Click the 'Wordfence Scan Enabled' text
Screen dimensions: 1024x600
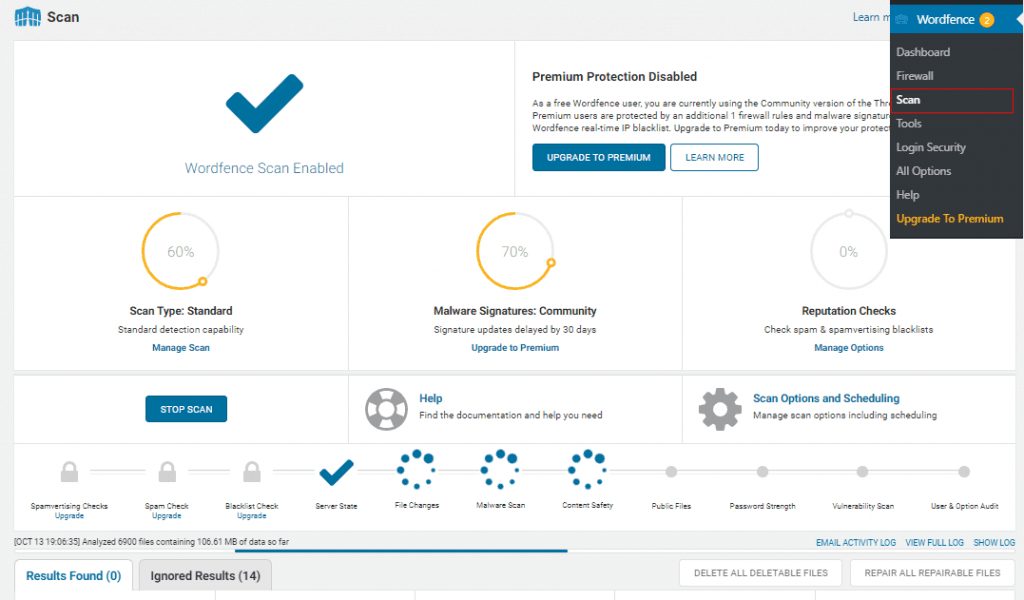click(264, 168)
